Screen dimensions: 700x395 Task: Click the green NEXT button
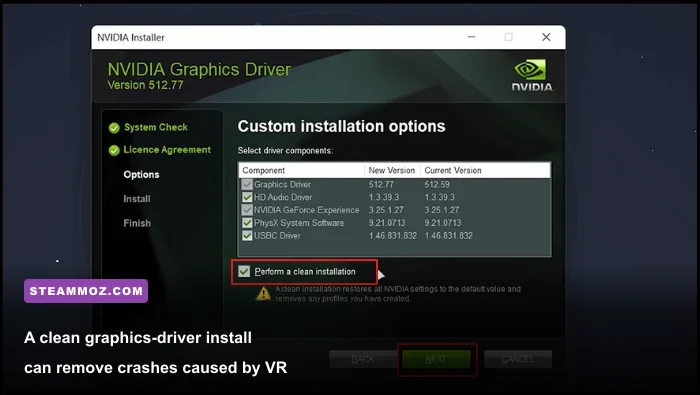point(436,359)
